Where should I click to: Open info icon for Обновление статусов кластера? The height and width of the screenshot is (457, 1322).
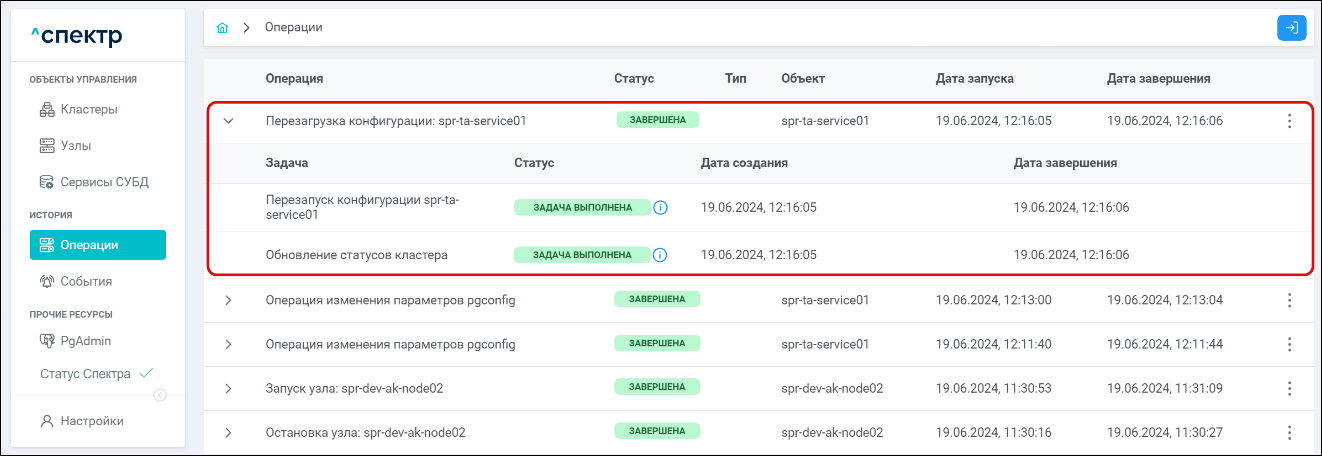click(660, 255)
